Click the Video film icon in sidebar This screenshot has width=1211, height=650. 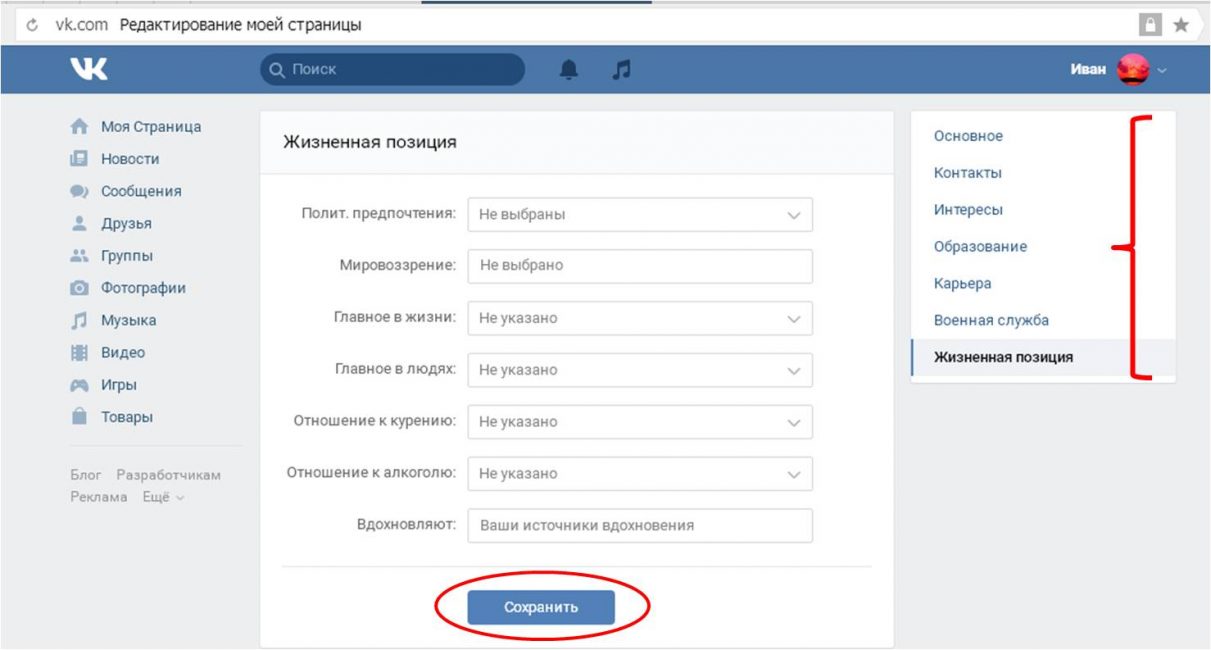pyautogui.click(x=79, y=352)
